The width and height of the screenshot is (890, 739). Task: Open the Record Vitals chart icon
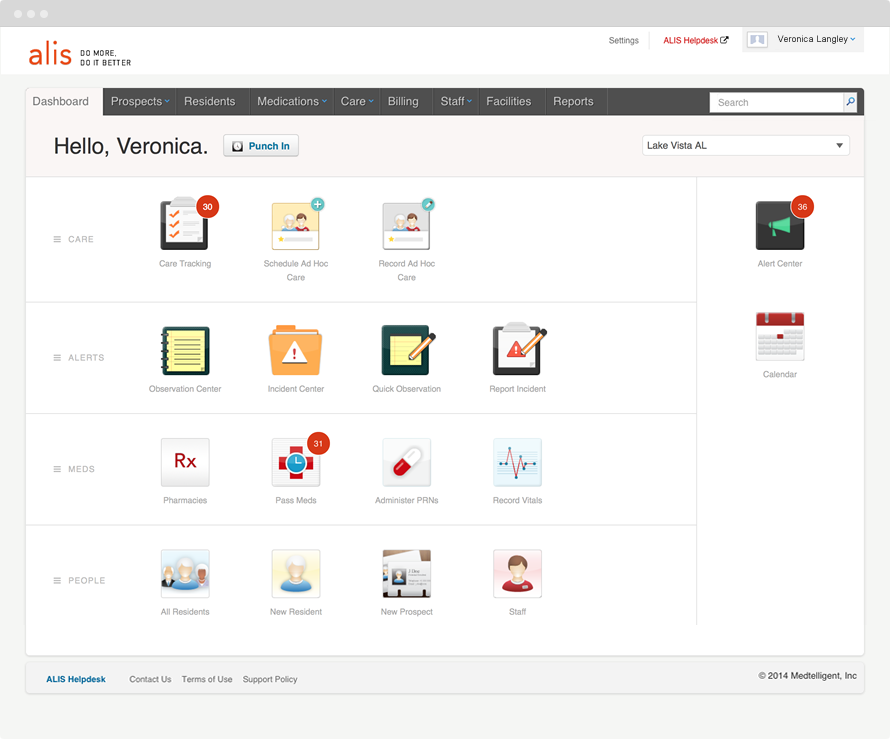(x=517, y=462)
